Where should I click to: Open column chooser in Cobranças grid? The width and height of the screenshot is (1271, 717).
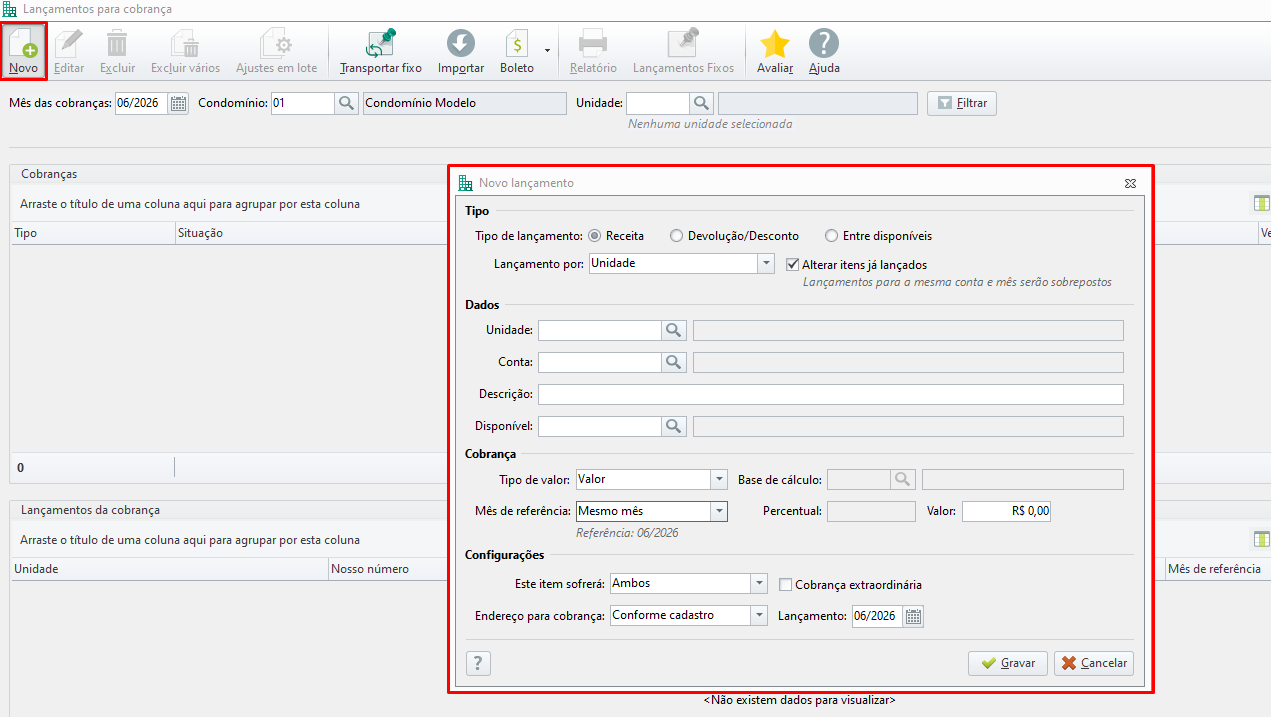(1262, 204)
